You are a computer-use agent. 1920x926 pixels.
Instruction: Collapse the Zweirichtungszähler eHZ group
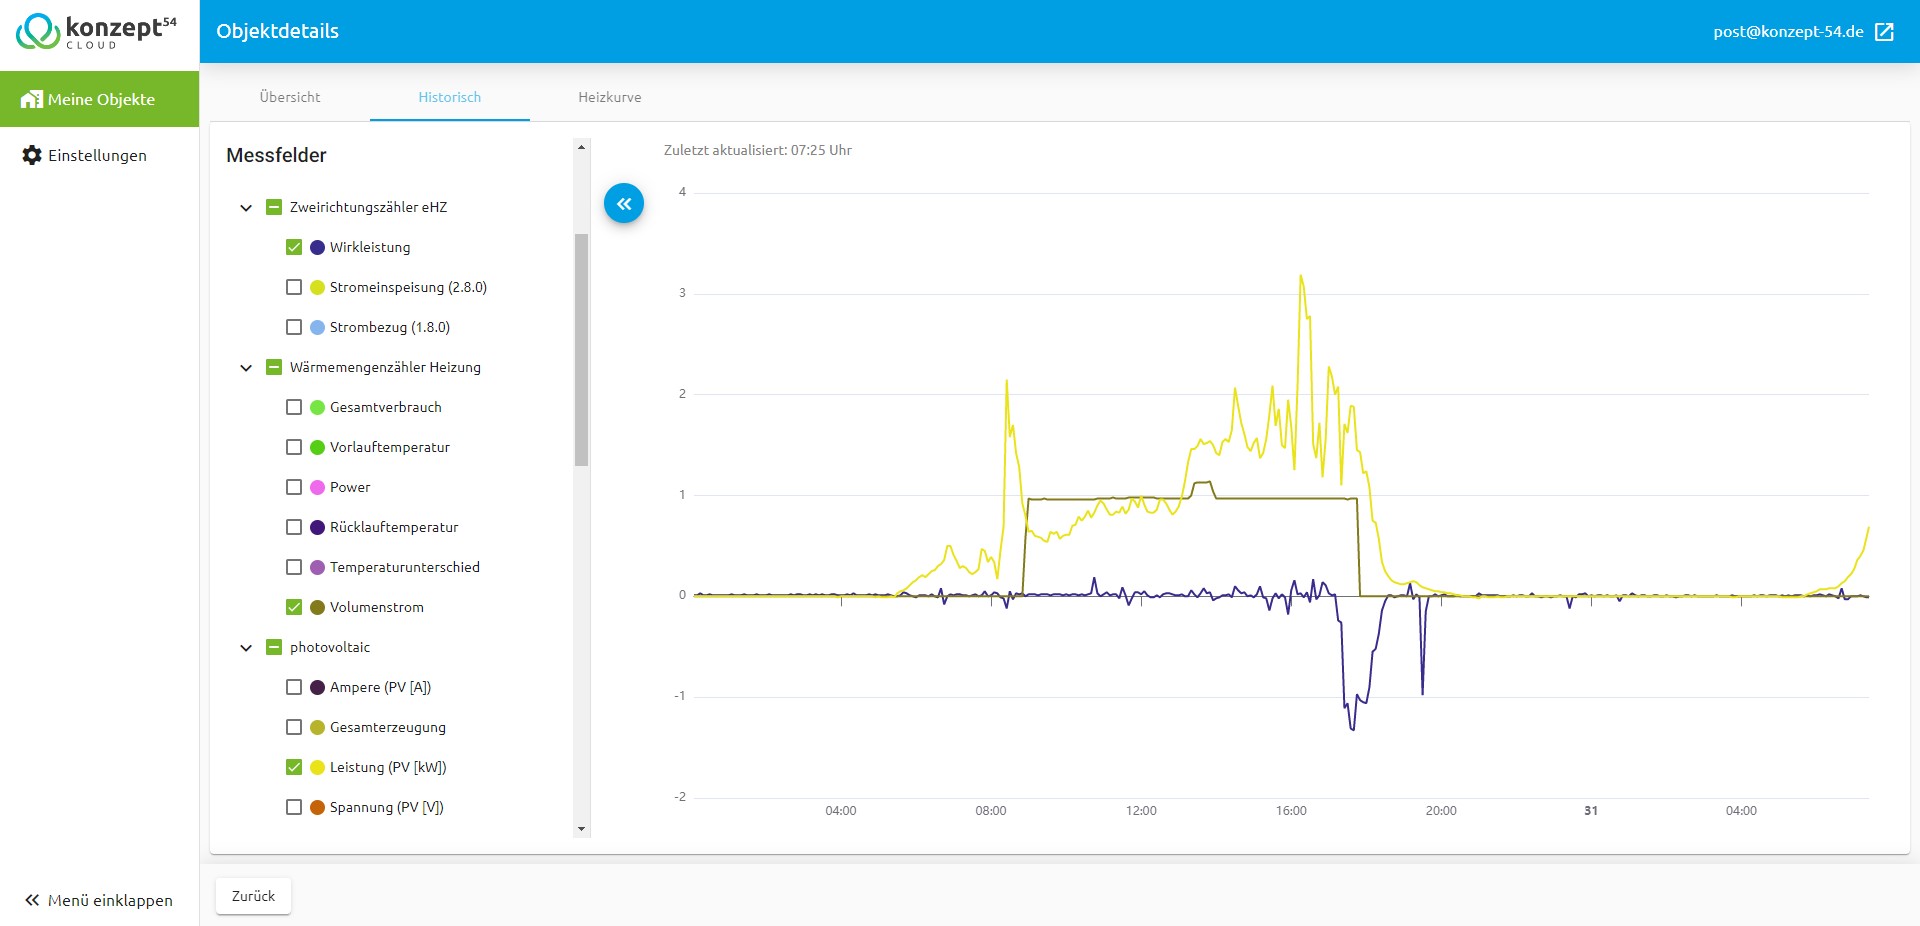click(246, 207)
